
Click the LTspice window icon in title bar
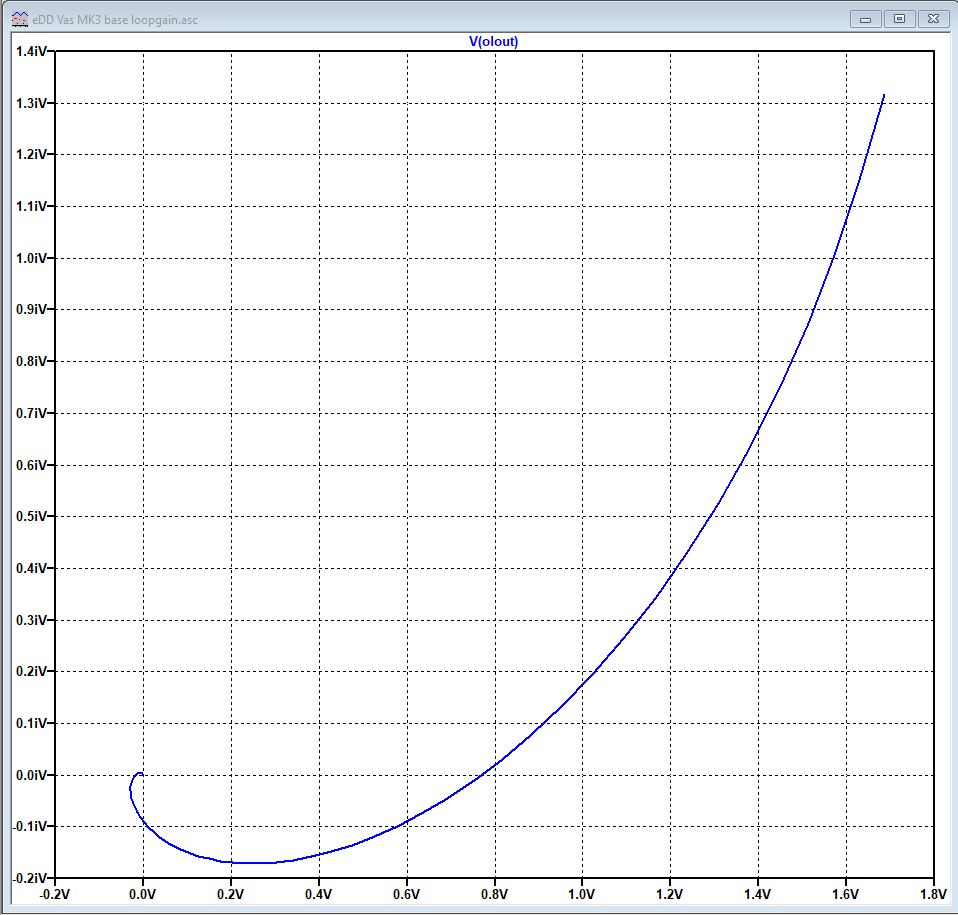pos(20,20)
